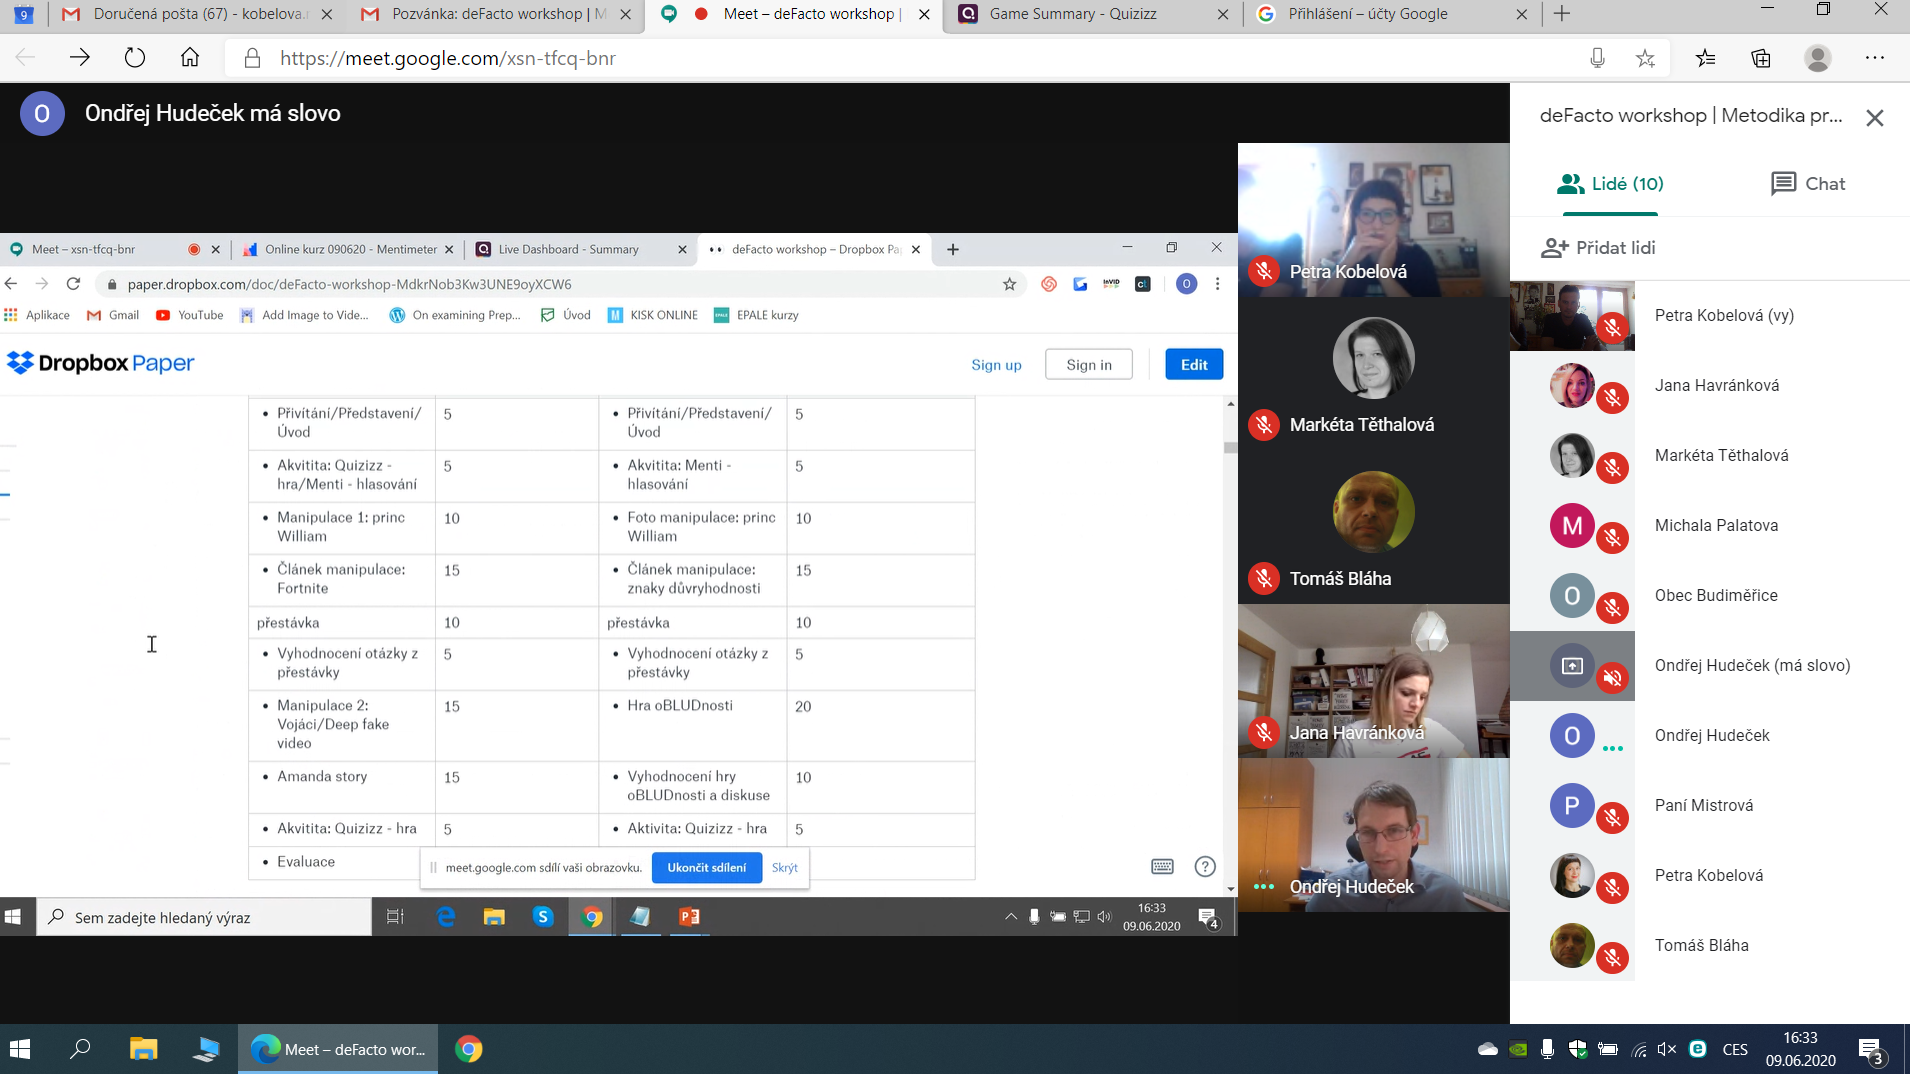
Task: Open the browser profile avatar
Action: [x=1817, y=58]
